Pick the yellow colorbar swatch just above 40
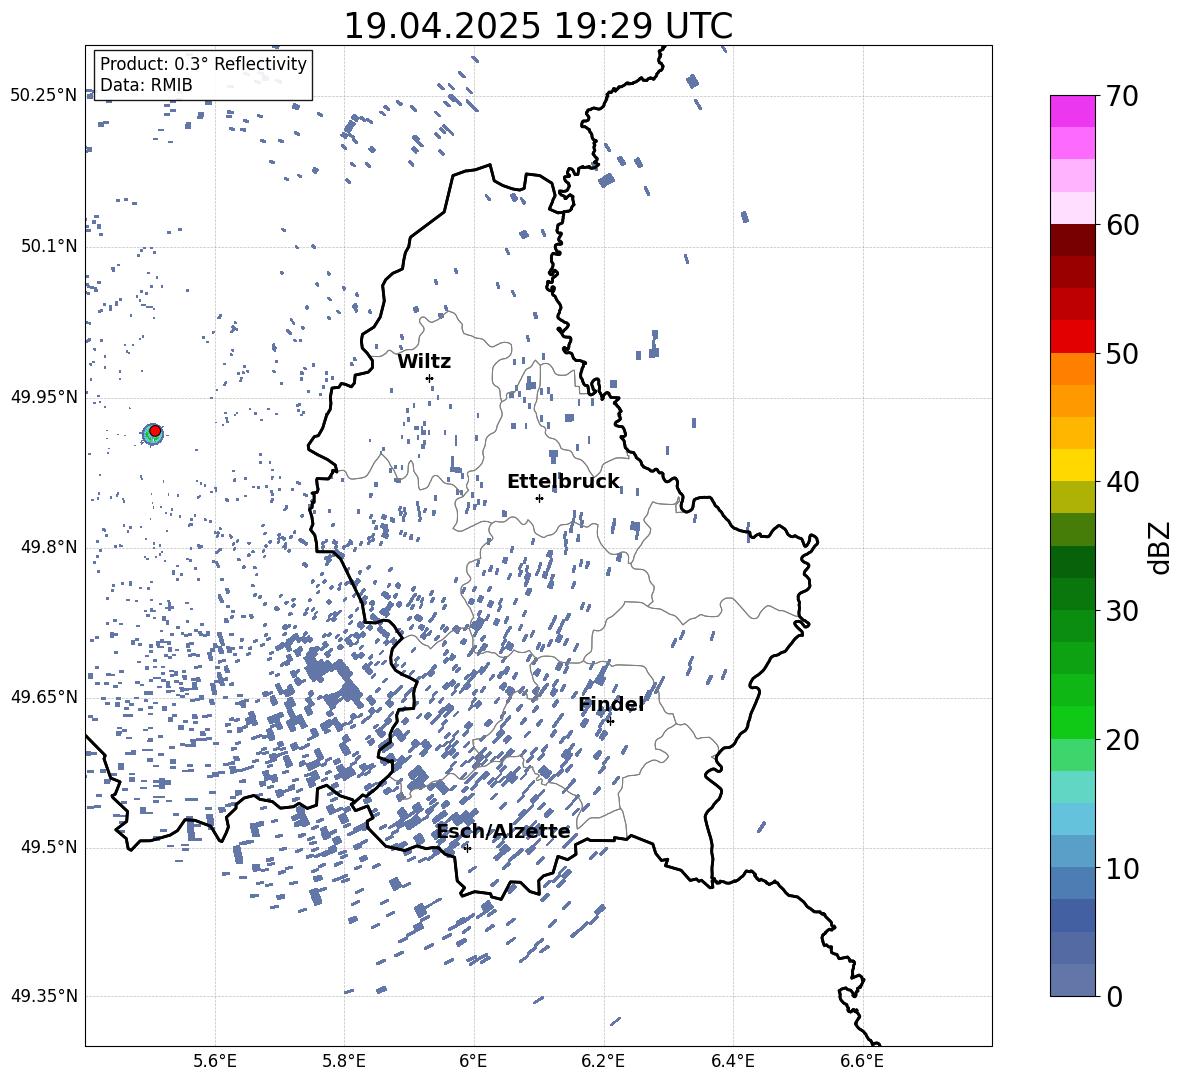Image resolution: width=1184 pixels, height=1081 pixels. 1072,465
